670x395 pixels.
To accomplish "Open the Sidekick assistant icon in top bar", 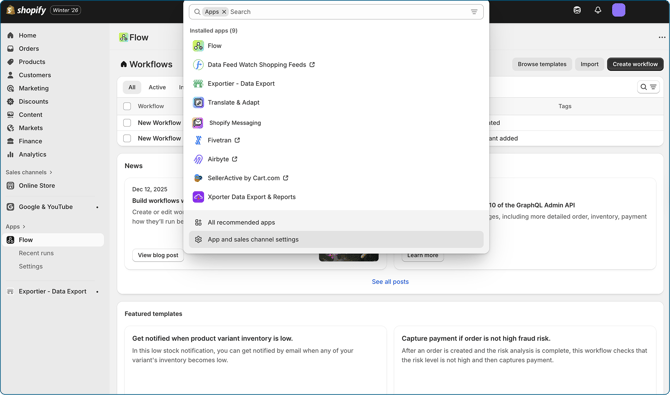I will pos(577,10).
